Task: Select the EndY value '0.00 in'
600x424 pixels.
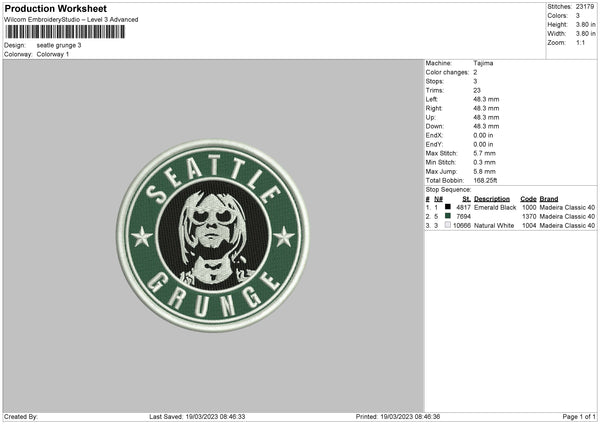Action: coord(483,144)
